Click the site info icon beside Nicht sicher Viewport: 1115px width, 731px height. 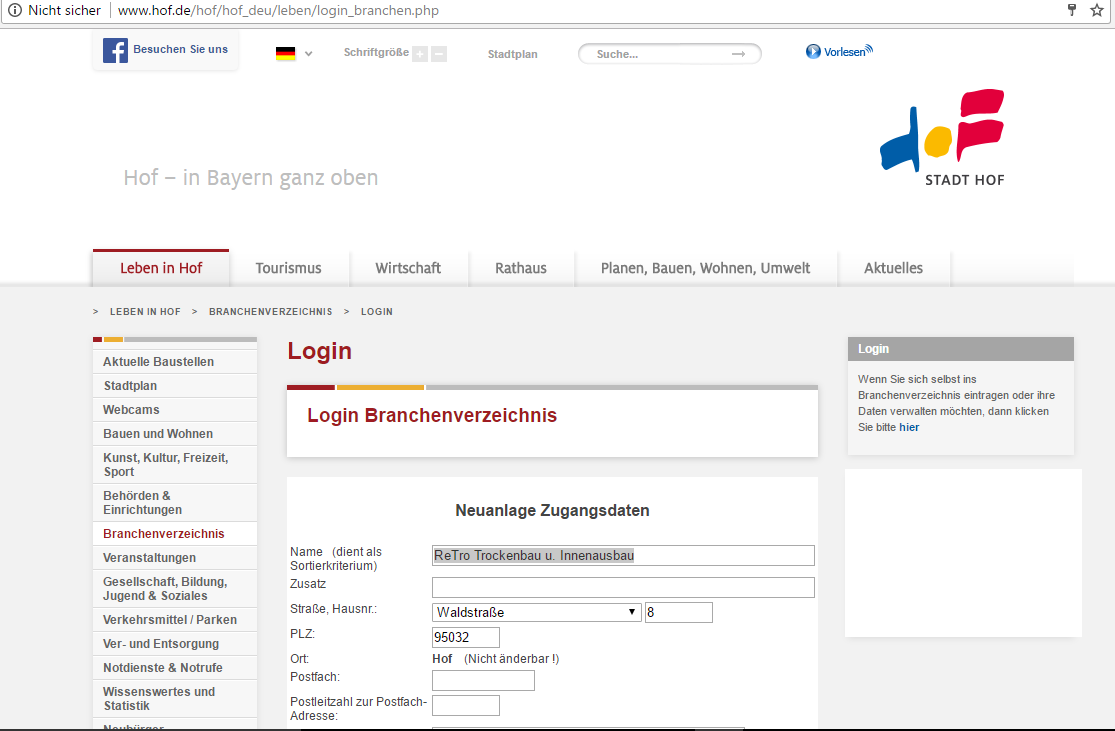(x=14, y=11)
